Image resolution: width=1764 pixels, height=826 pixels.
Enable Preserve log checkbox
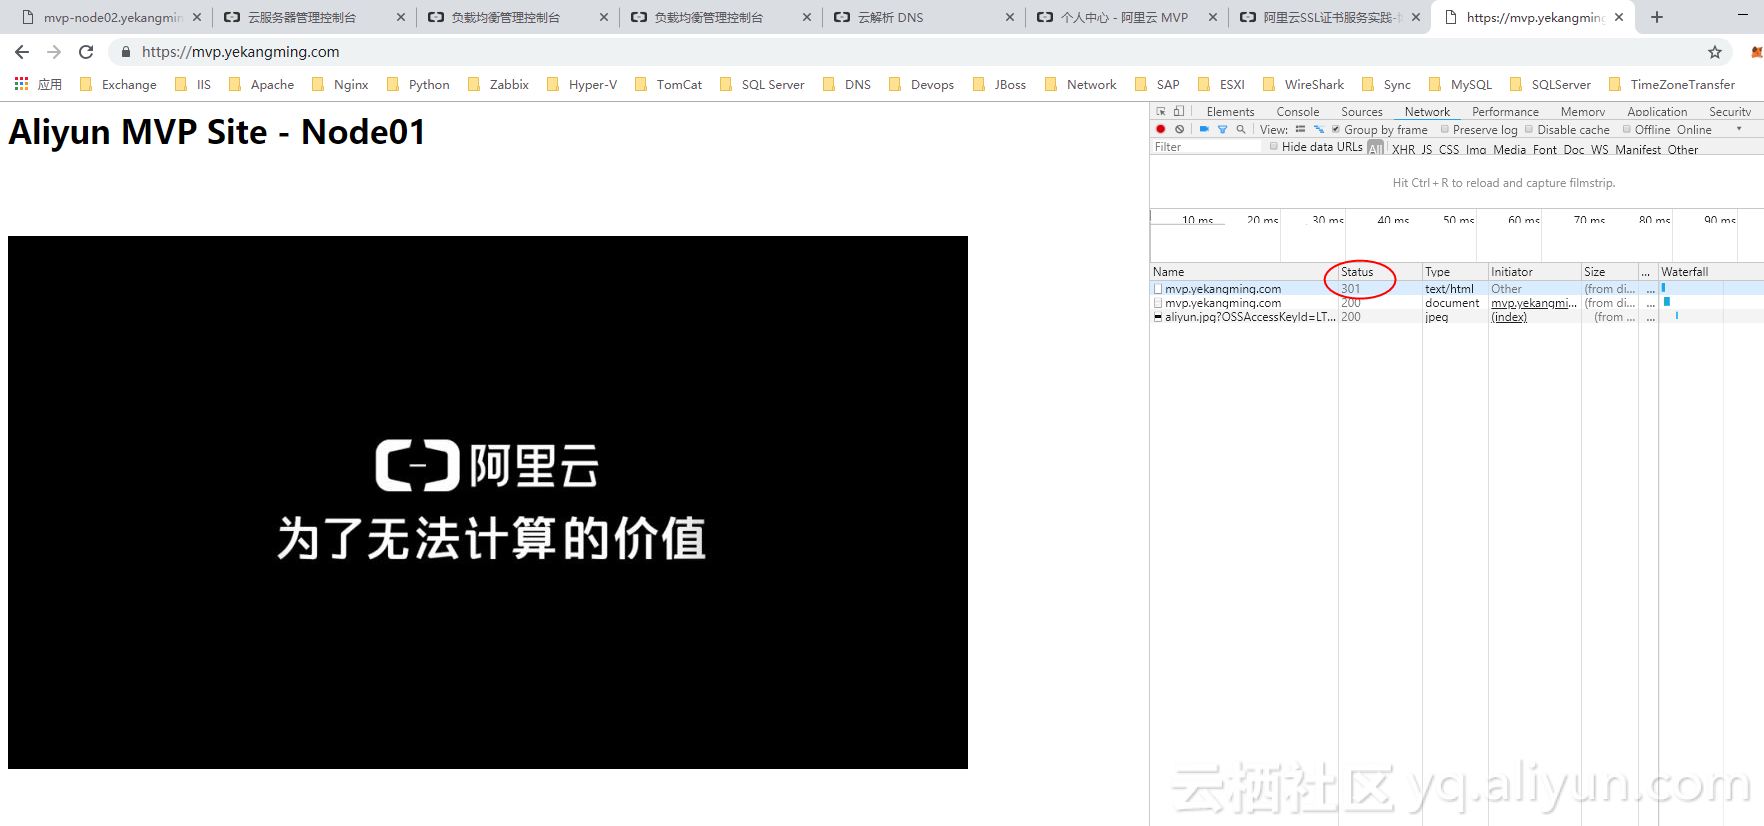[x=1445, y=129]
